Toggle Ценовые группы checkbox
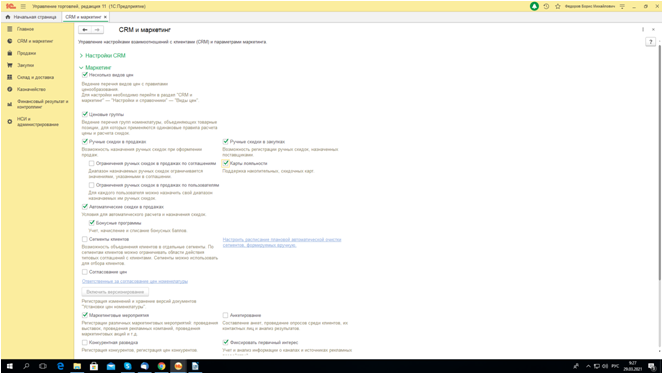Image resolution: width=663 pixels, height=374 pixels. [85, 114]
